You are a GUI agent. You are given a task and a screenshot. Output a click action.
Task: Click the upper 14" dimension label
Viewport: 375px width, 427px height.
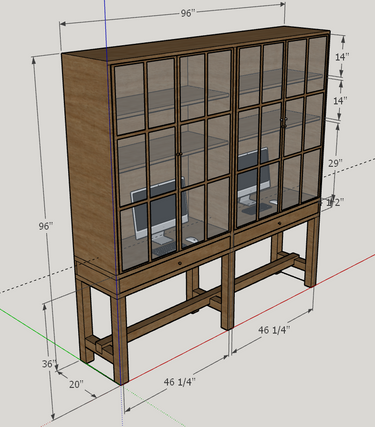[x=342, y=57]
